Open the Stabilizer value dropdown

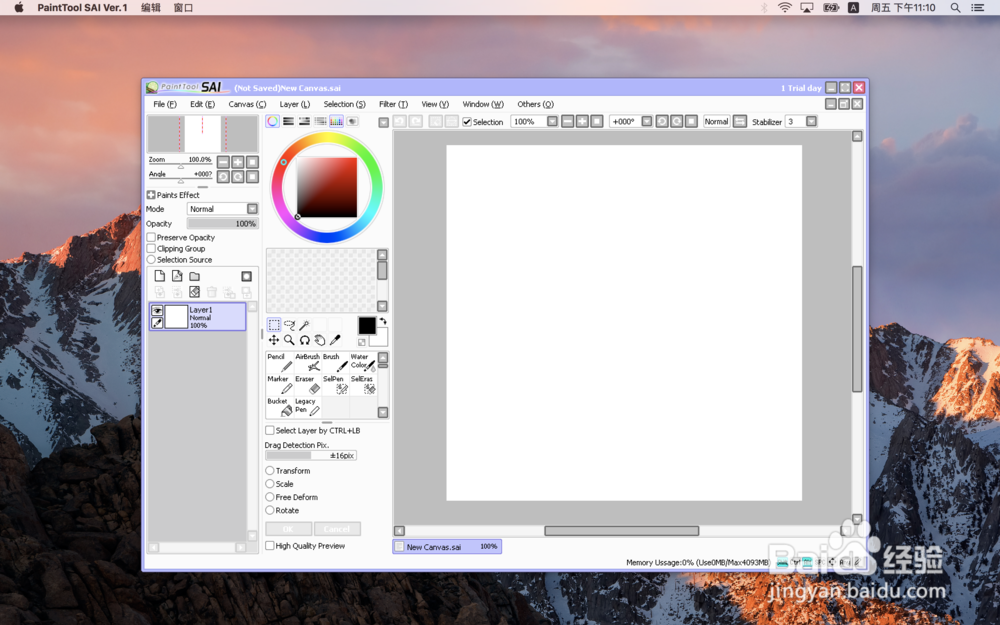pos(811,121)
